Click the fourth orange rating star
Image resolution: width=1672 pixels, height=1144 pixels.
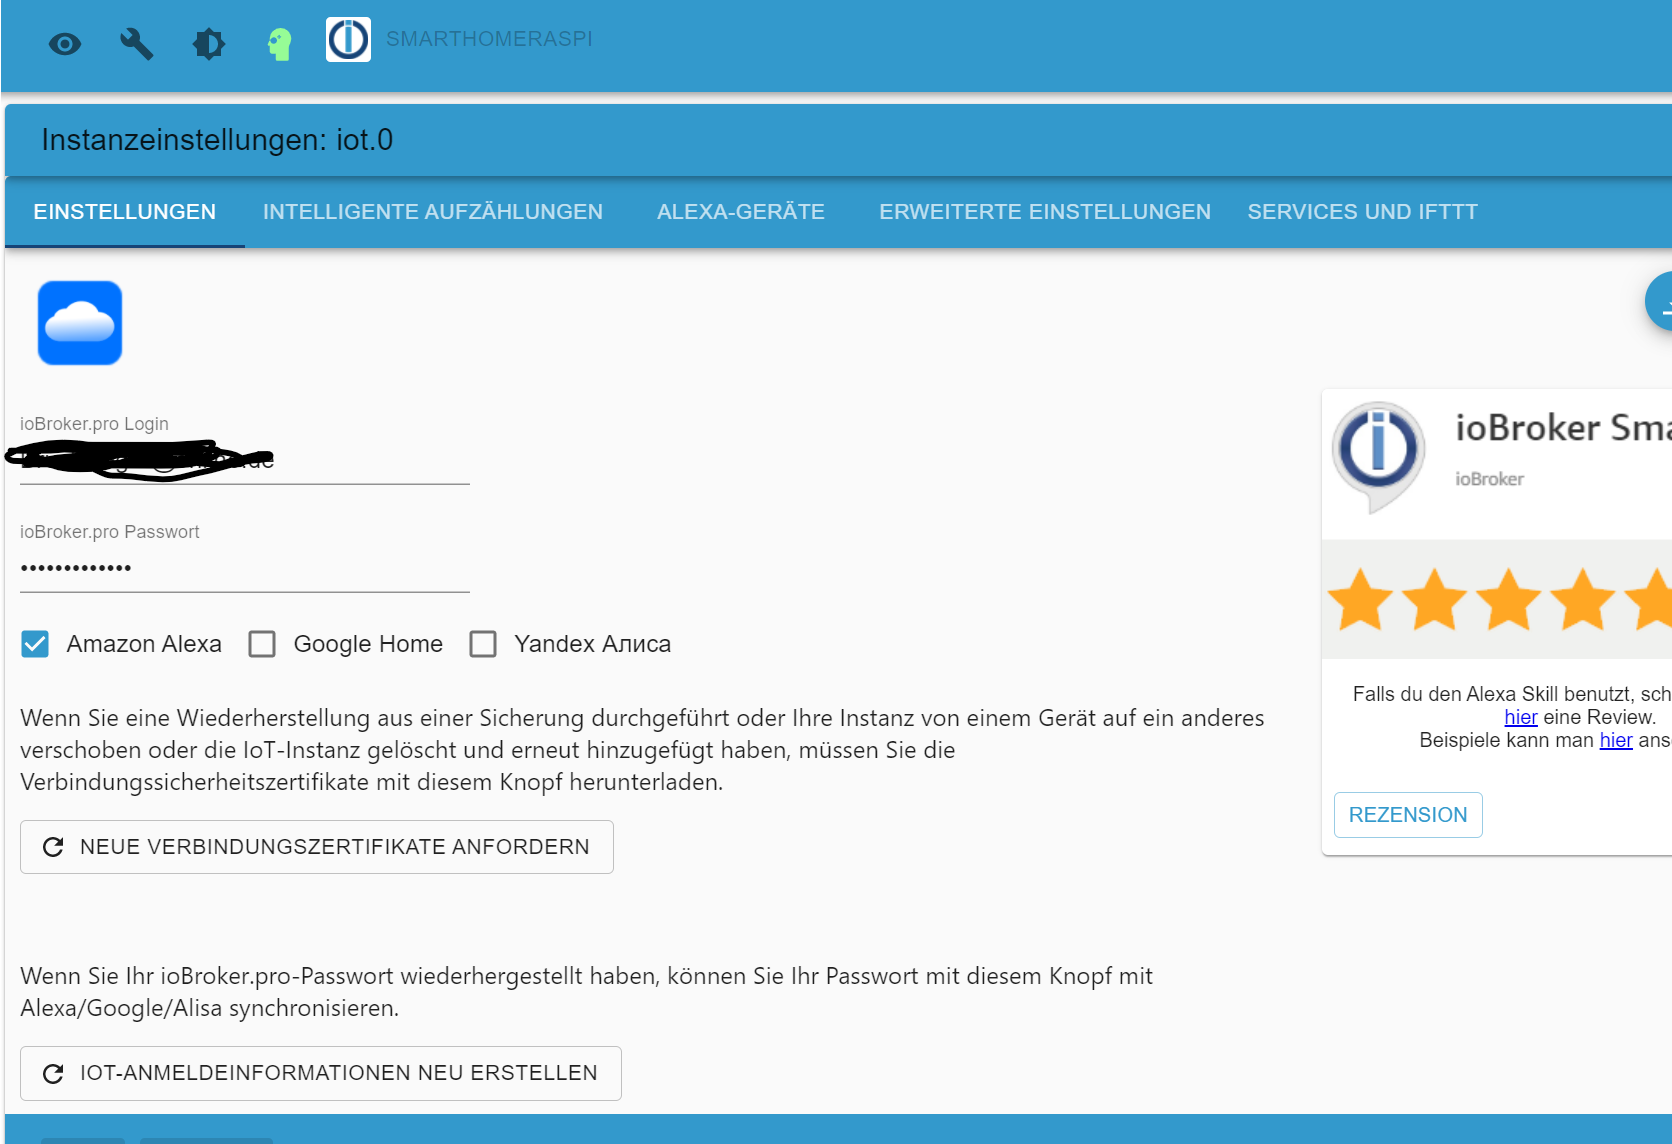pyautogui.click(x=1582, y=600)
